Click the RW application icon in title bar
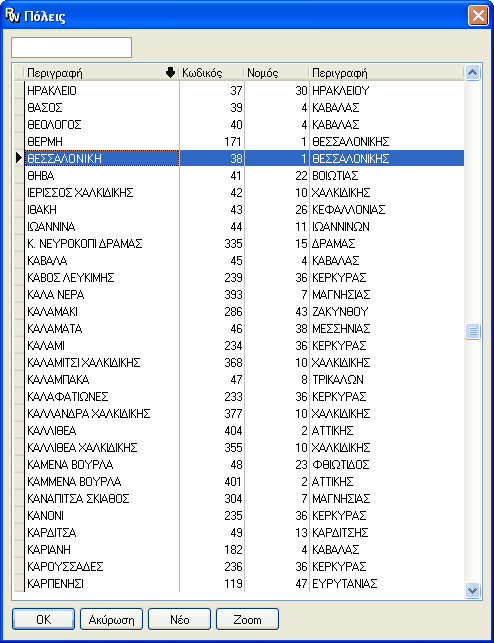Viewport: 494px width, 643px height. tap(12, 16)
